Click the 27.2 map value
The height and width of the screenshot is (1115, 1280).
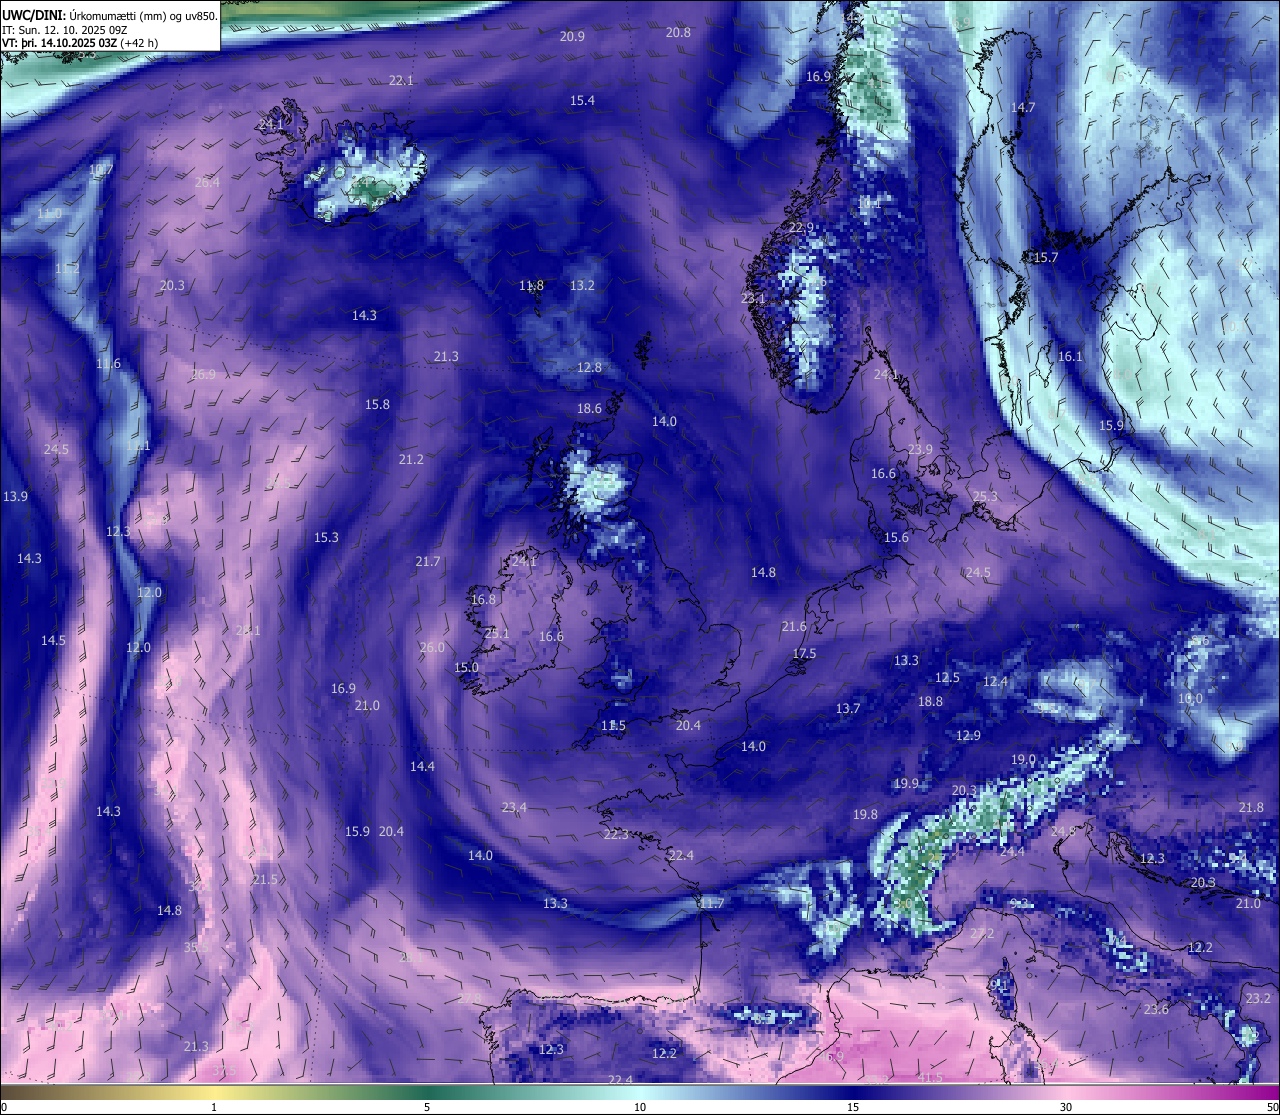(x=982, y=933)
